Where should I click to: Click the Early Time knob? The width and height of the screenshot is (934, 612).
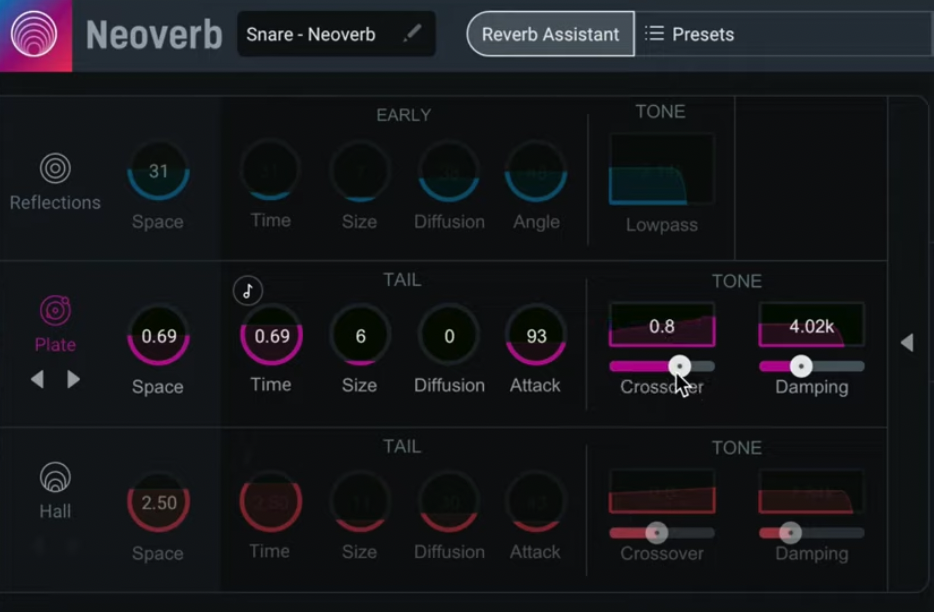(x=270, y=171)
